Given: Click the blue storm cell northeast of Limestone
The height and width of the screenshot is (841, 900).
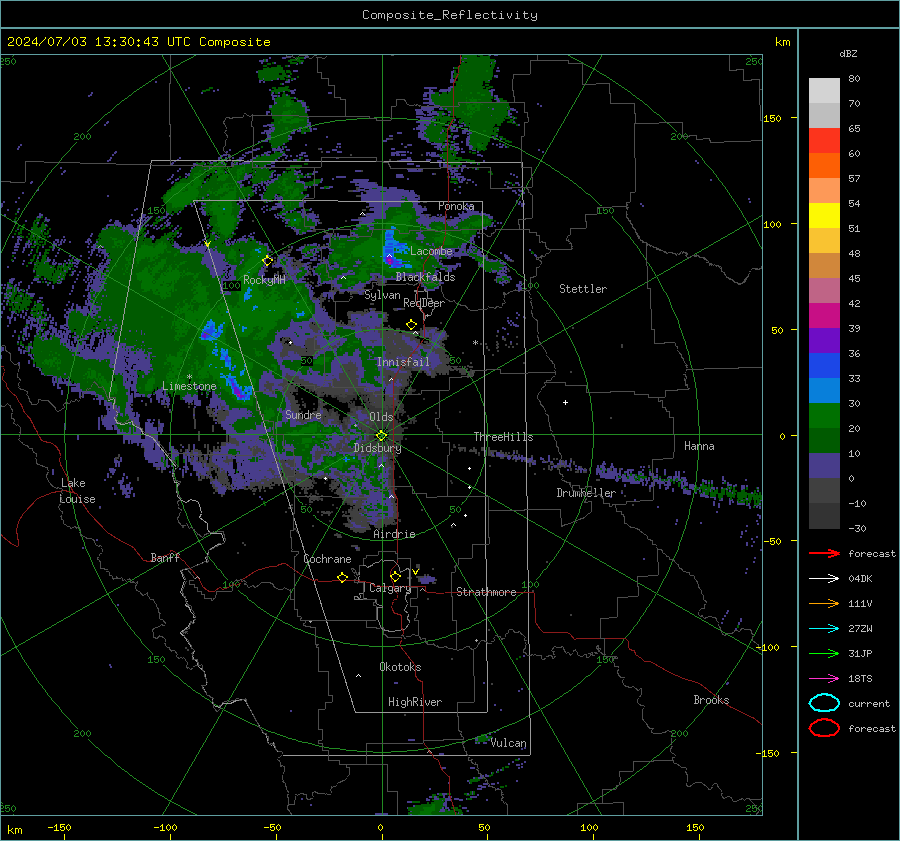Looking at the screenshot, I should (x=212, y=329).
